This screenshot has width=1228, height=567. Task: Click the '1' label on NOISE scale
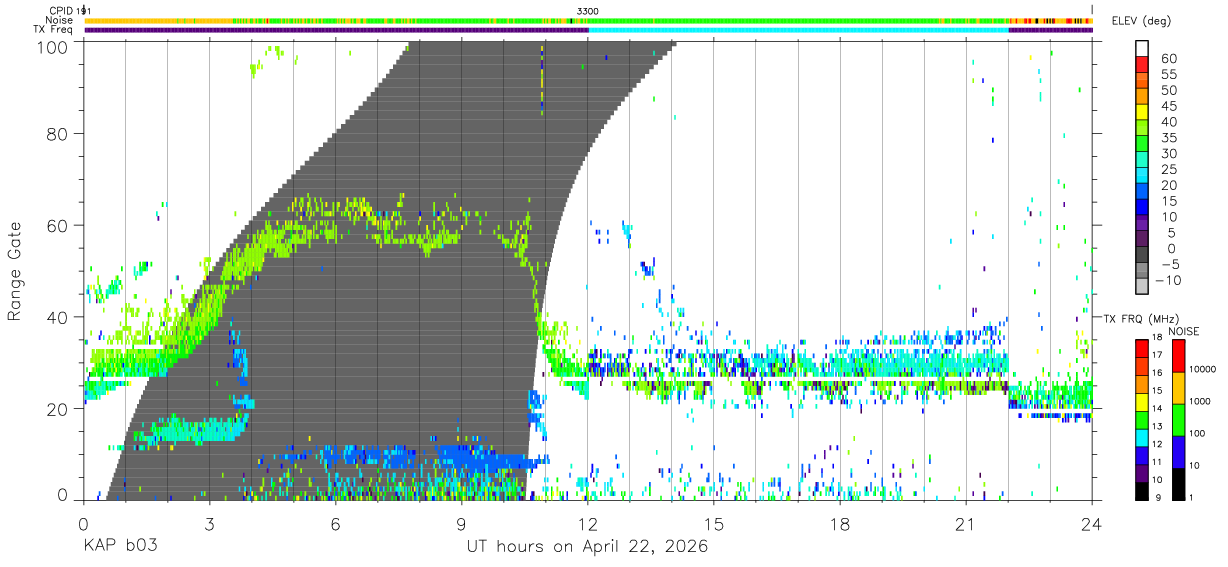(1192, 497)
